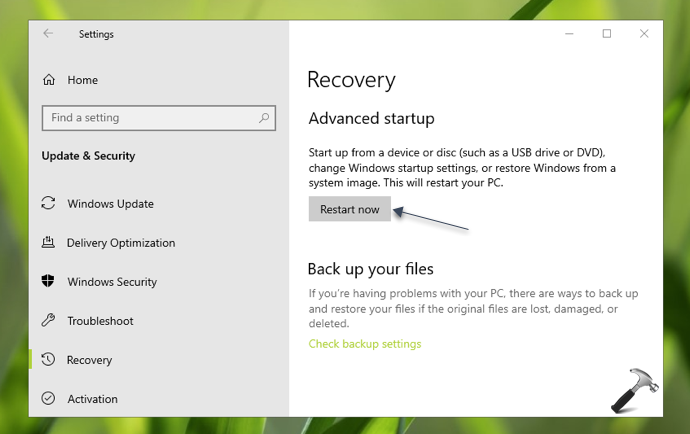Click the back arrow in Settings
Image resolution: width=690 pixels, height=434 pixels.
(48, 33)
